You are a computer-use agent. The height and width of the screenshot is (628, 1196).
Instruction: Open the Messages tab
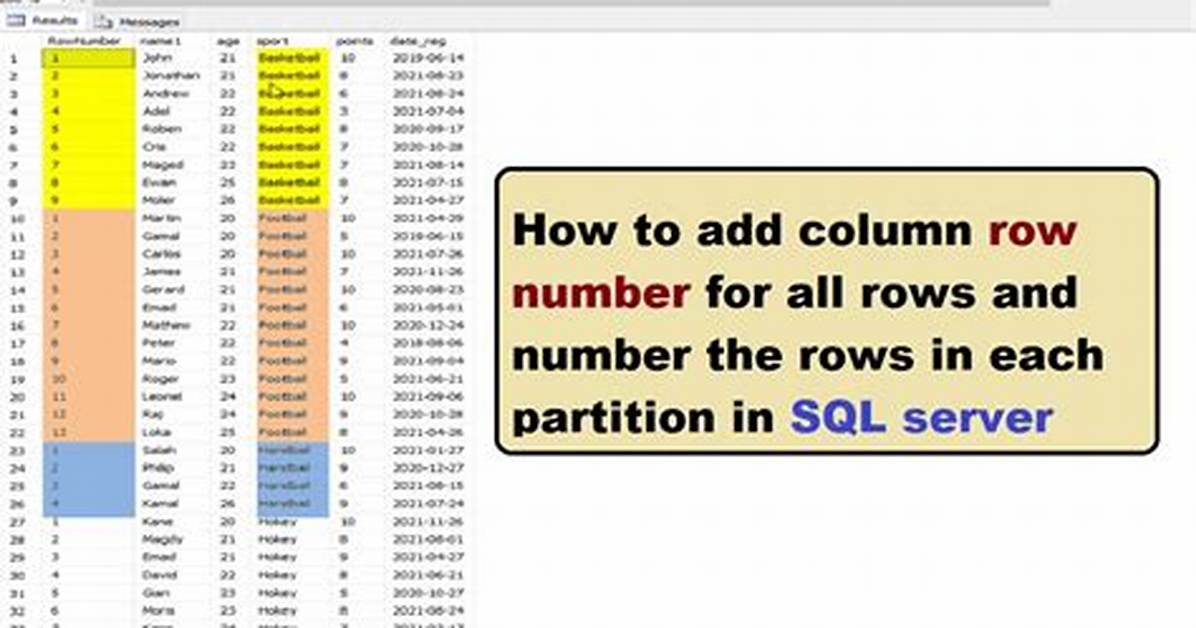point(138,21)
